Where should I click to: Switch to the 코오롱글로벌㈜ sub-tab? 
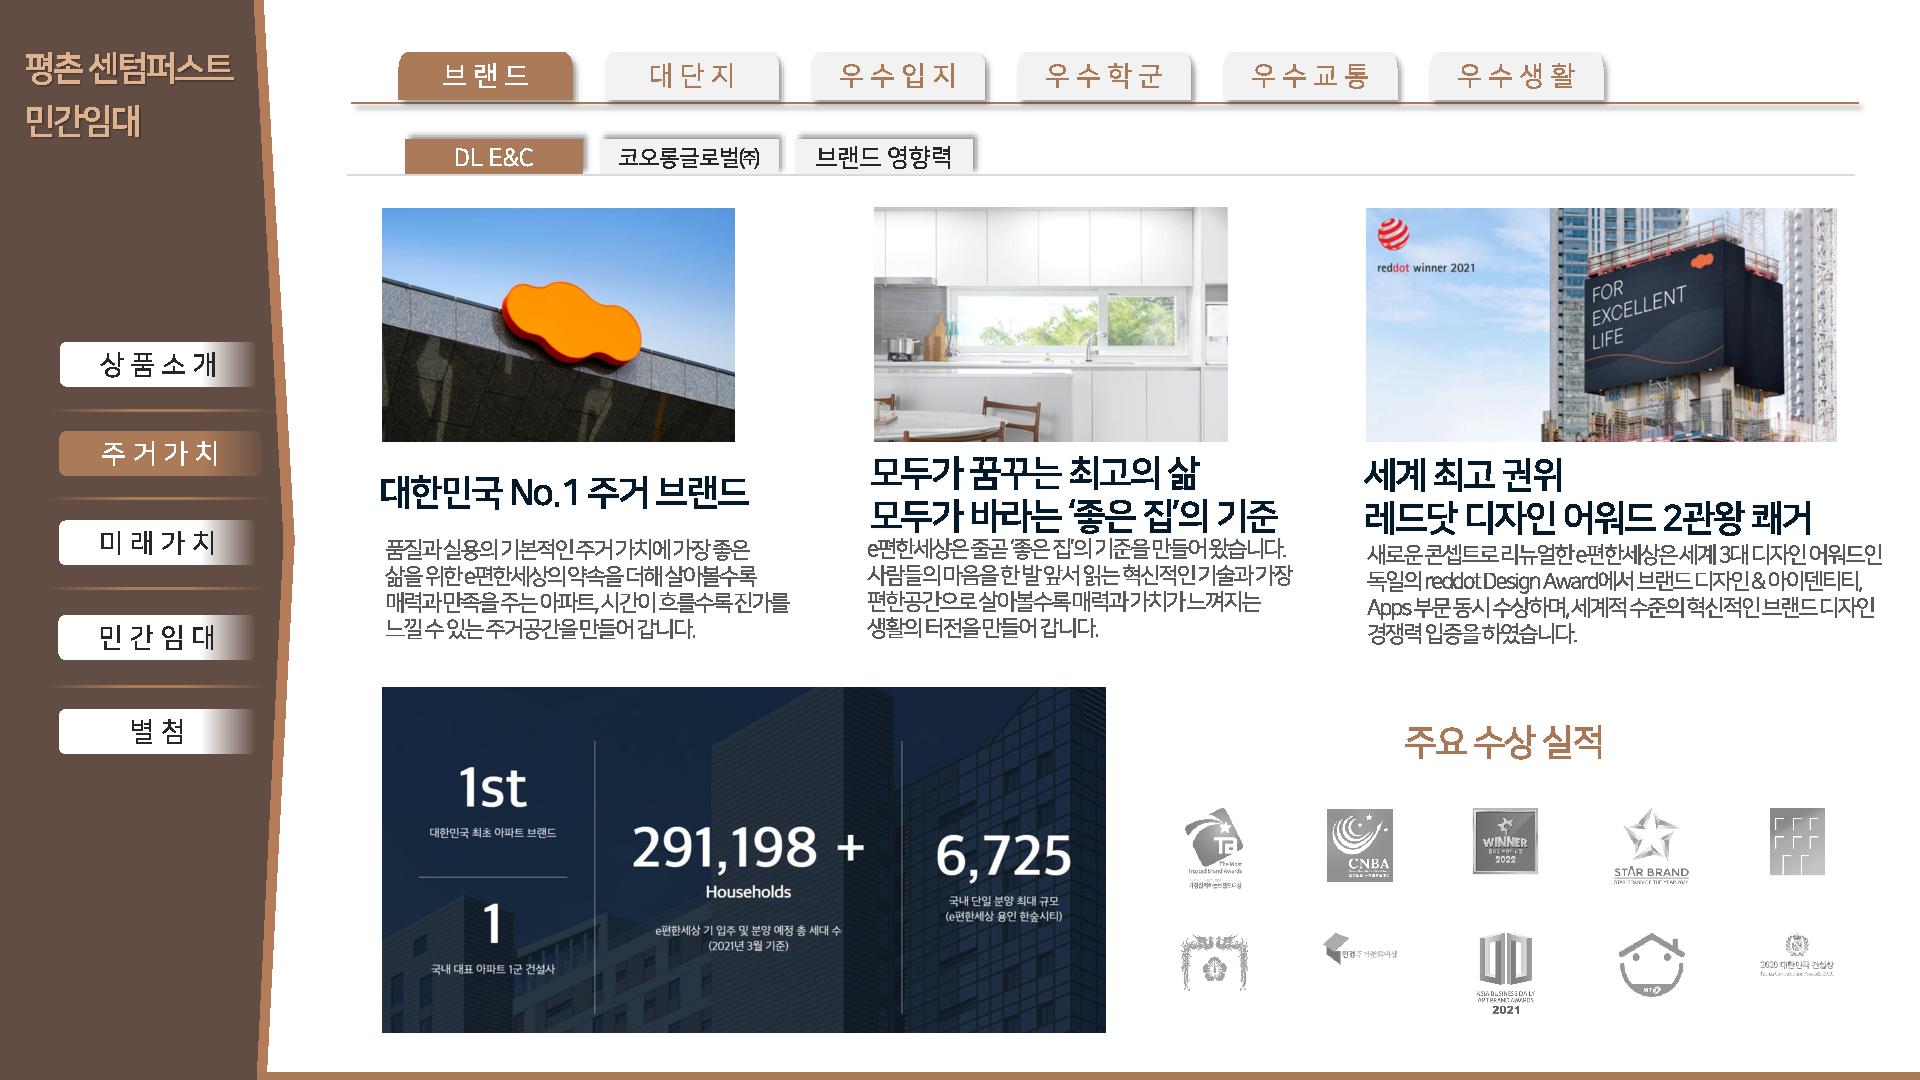689,157
